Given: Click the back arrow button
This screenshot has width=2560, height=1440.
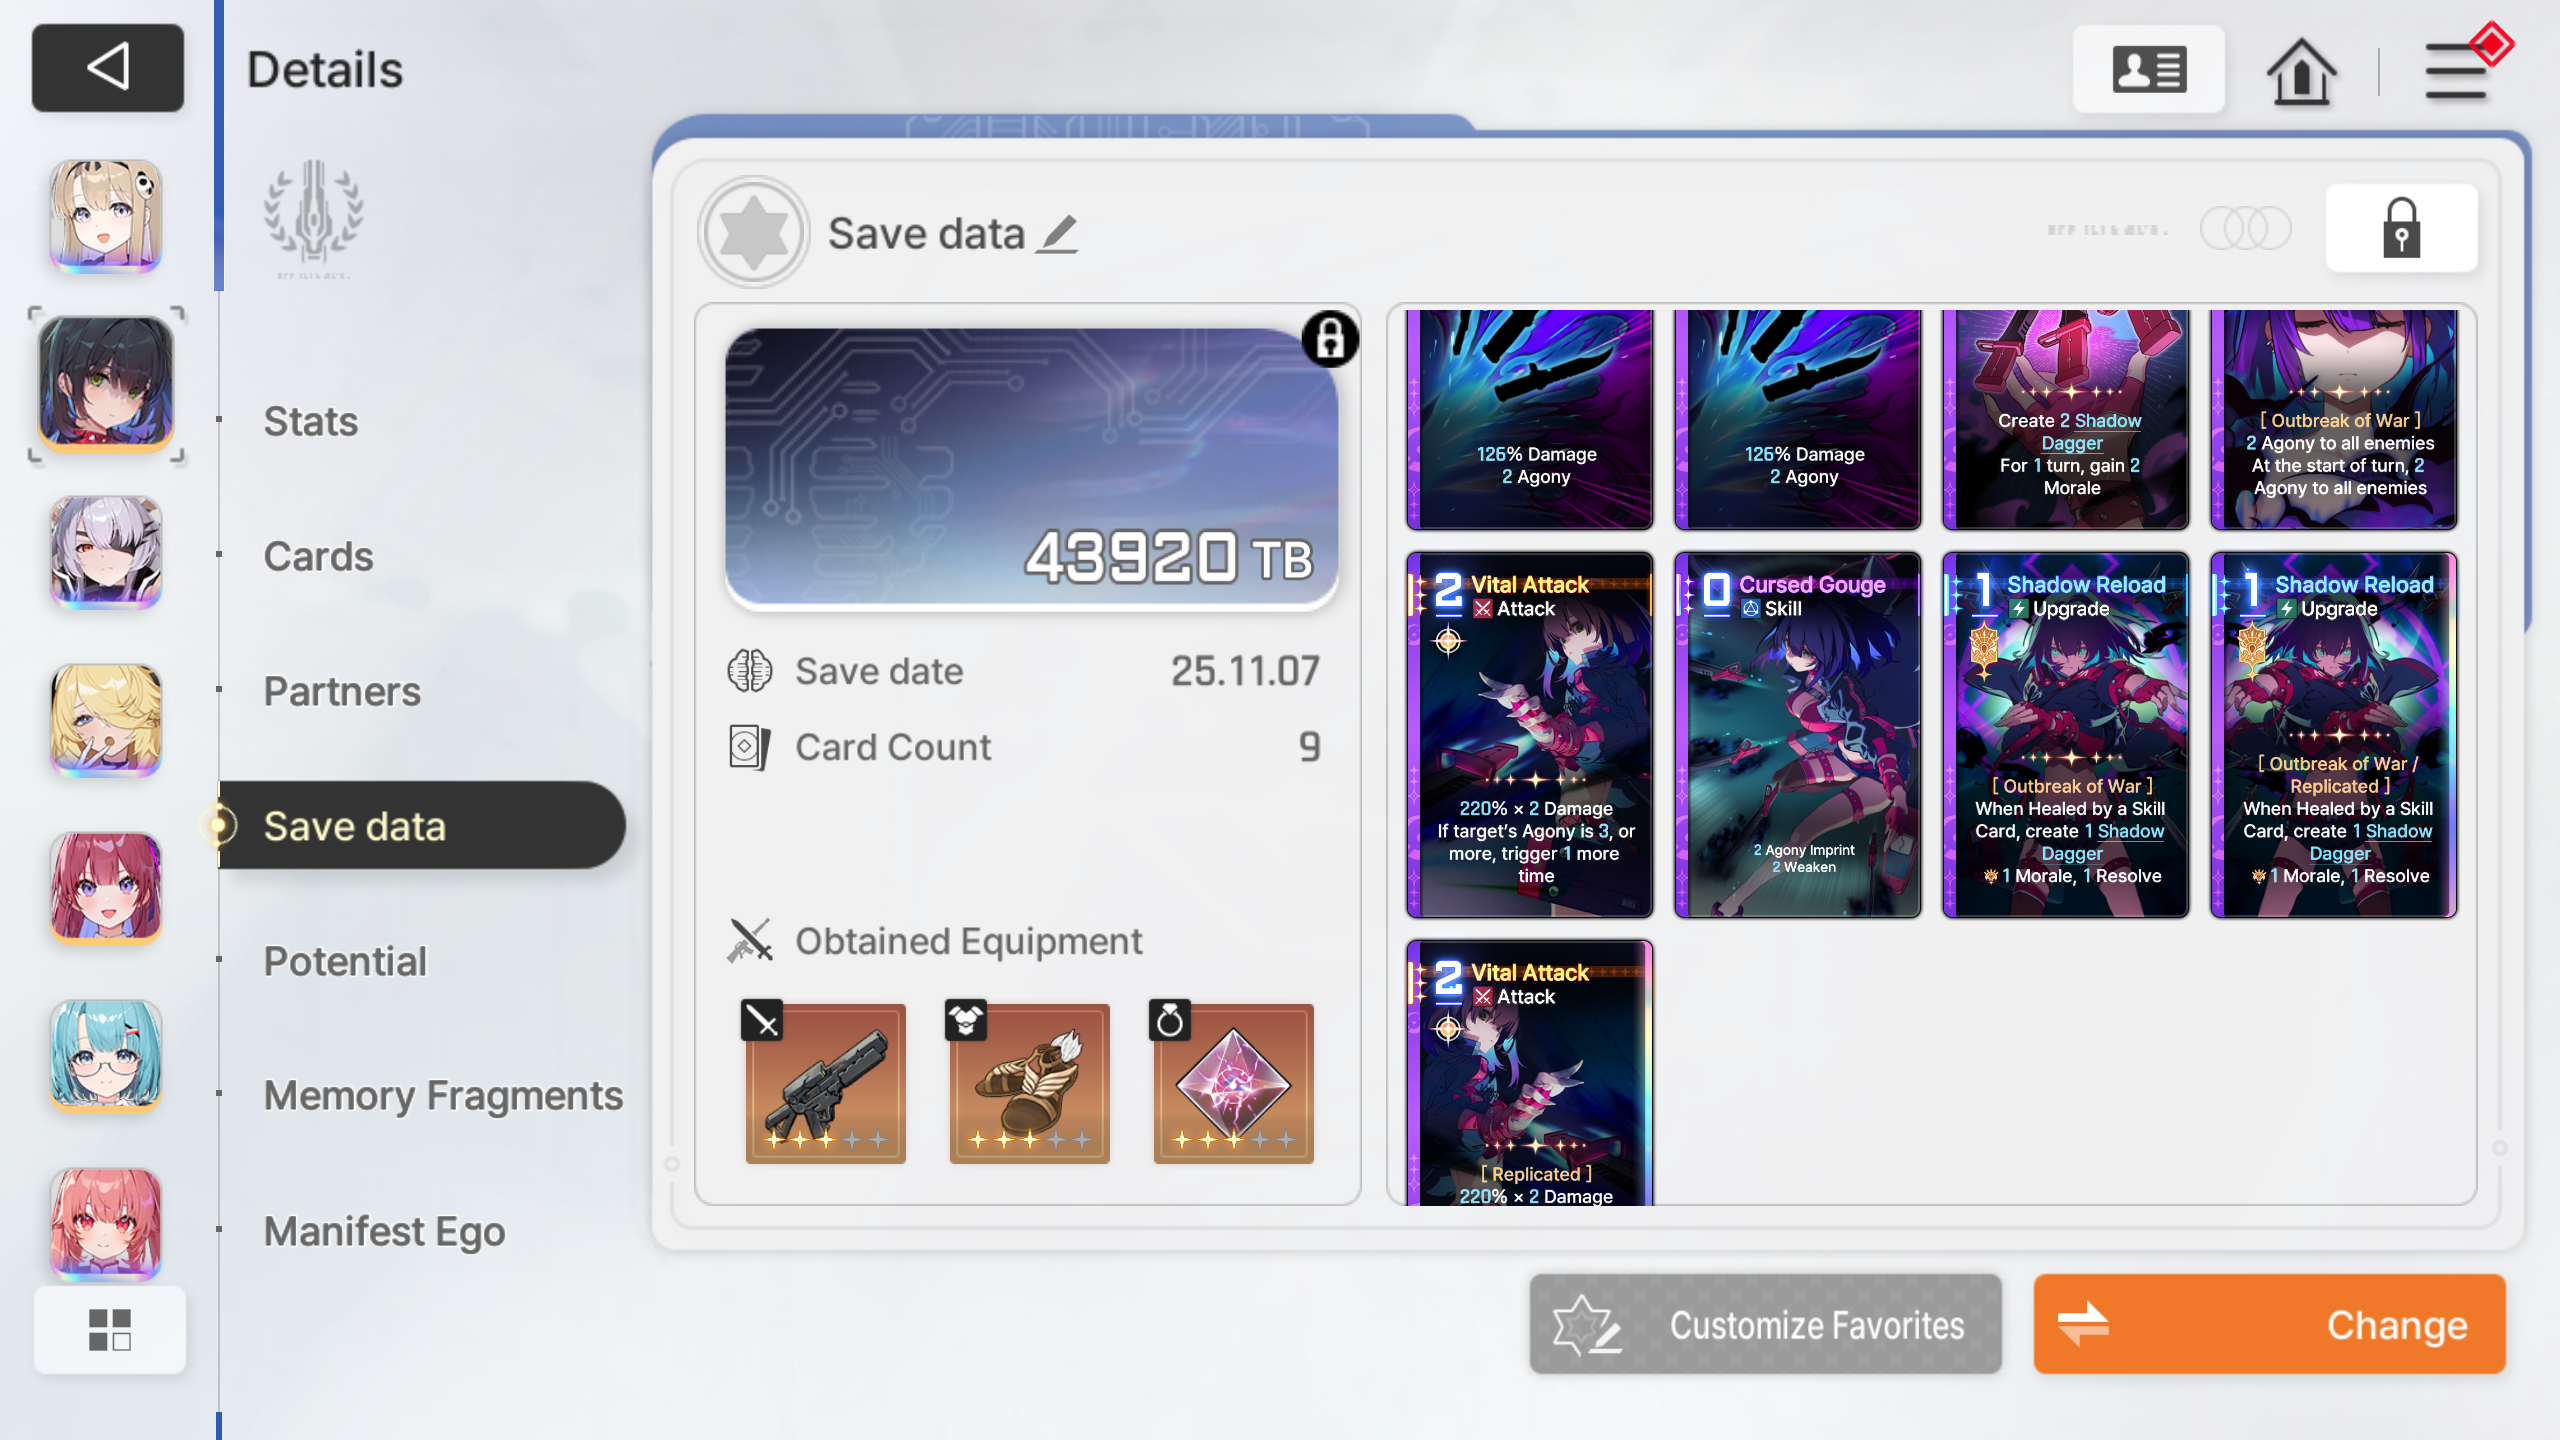Looking at the screenshot, I should click(x=108, y=68).
